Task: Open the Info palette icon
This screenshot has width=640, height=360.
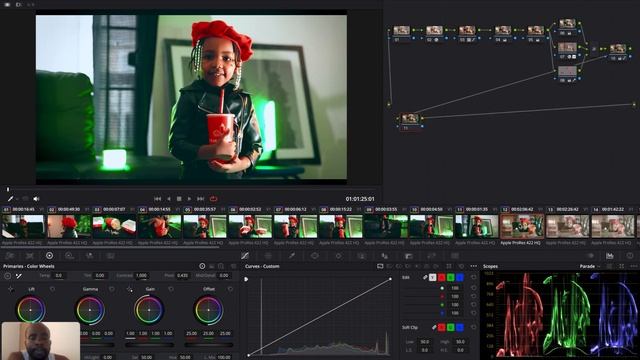Action: pos(630,256)
